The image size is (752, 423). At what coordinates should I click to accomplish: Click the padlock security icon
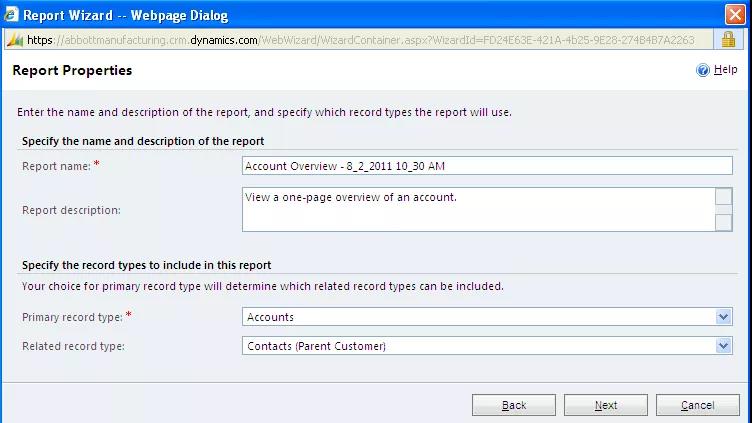point(729,40)
